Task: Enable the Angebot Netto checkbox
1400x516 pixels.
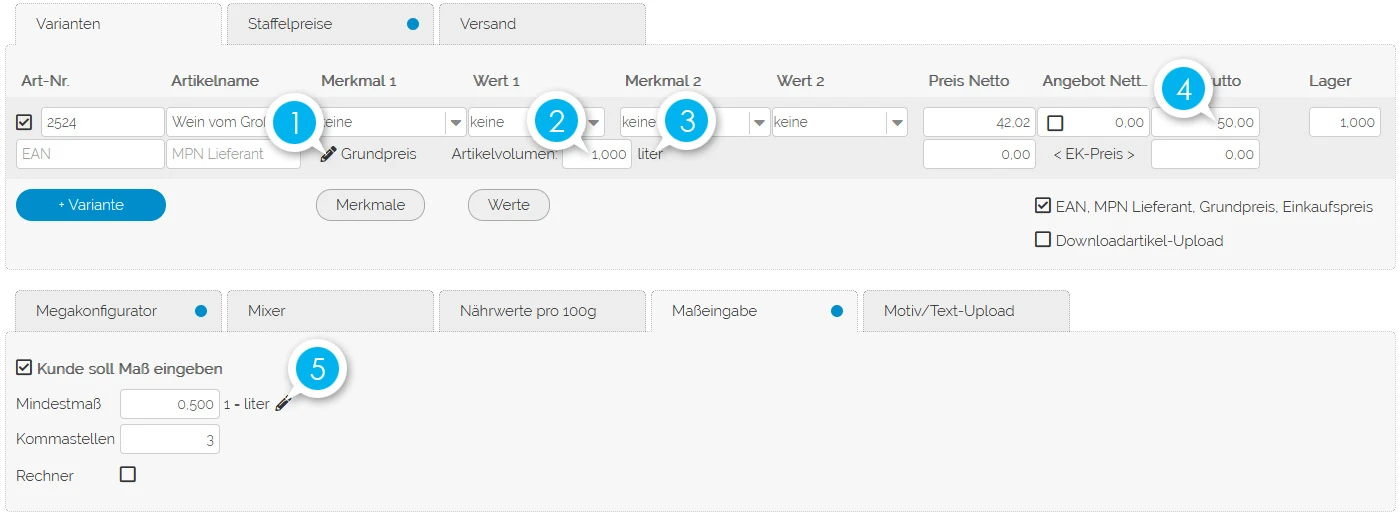Action: (x=1055, y=123)
